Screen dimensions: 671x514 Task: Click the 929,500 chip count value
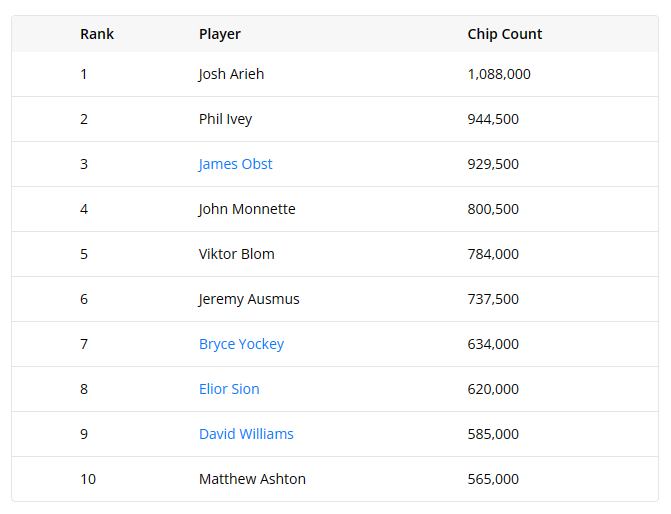tap(493, 164)
